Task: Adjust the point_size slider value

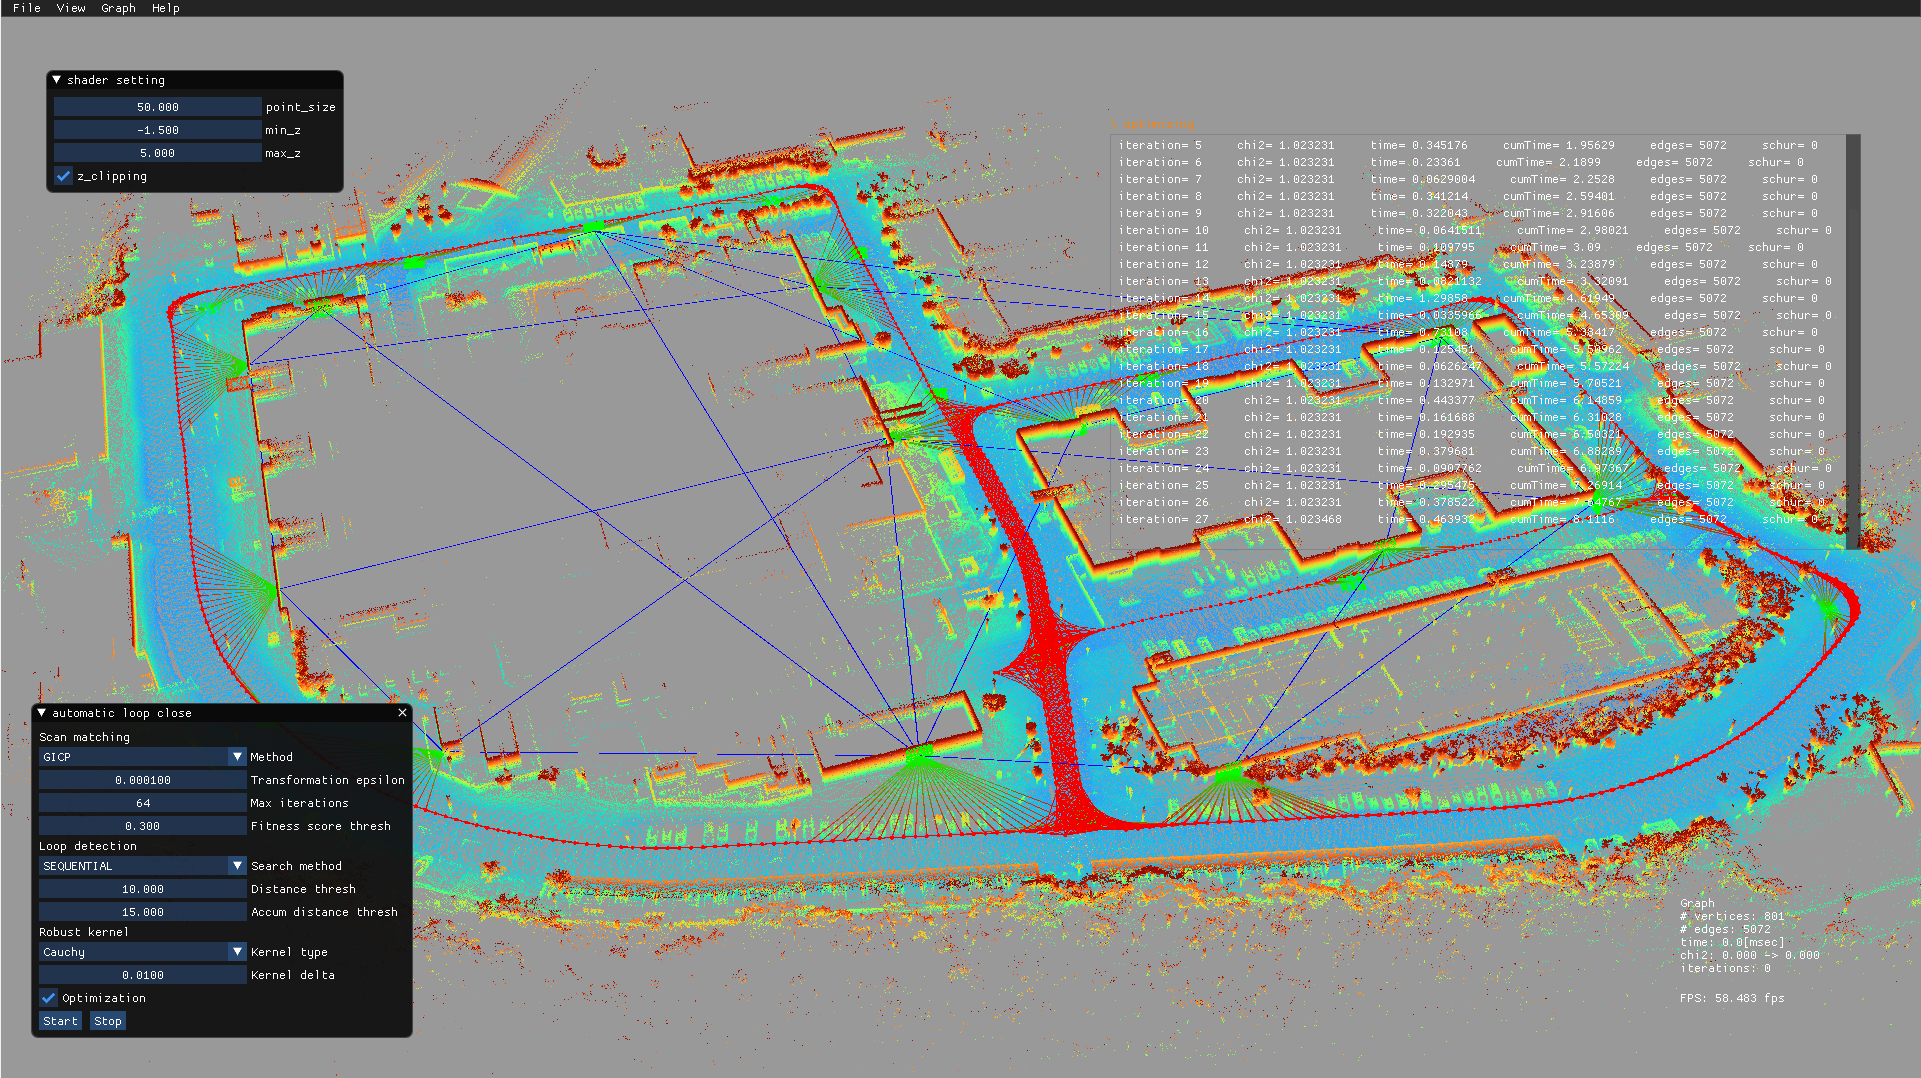Action: 158,107
